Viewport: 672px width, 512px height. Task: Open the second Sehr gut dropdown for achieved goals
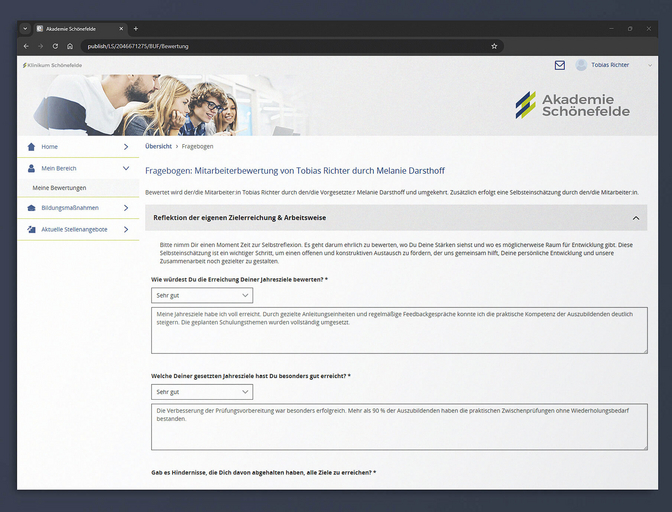pyautogui.click(x=203, y=392)
